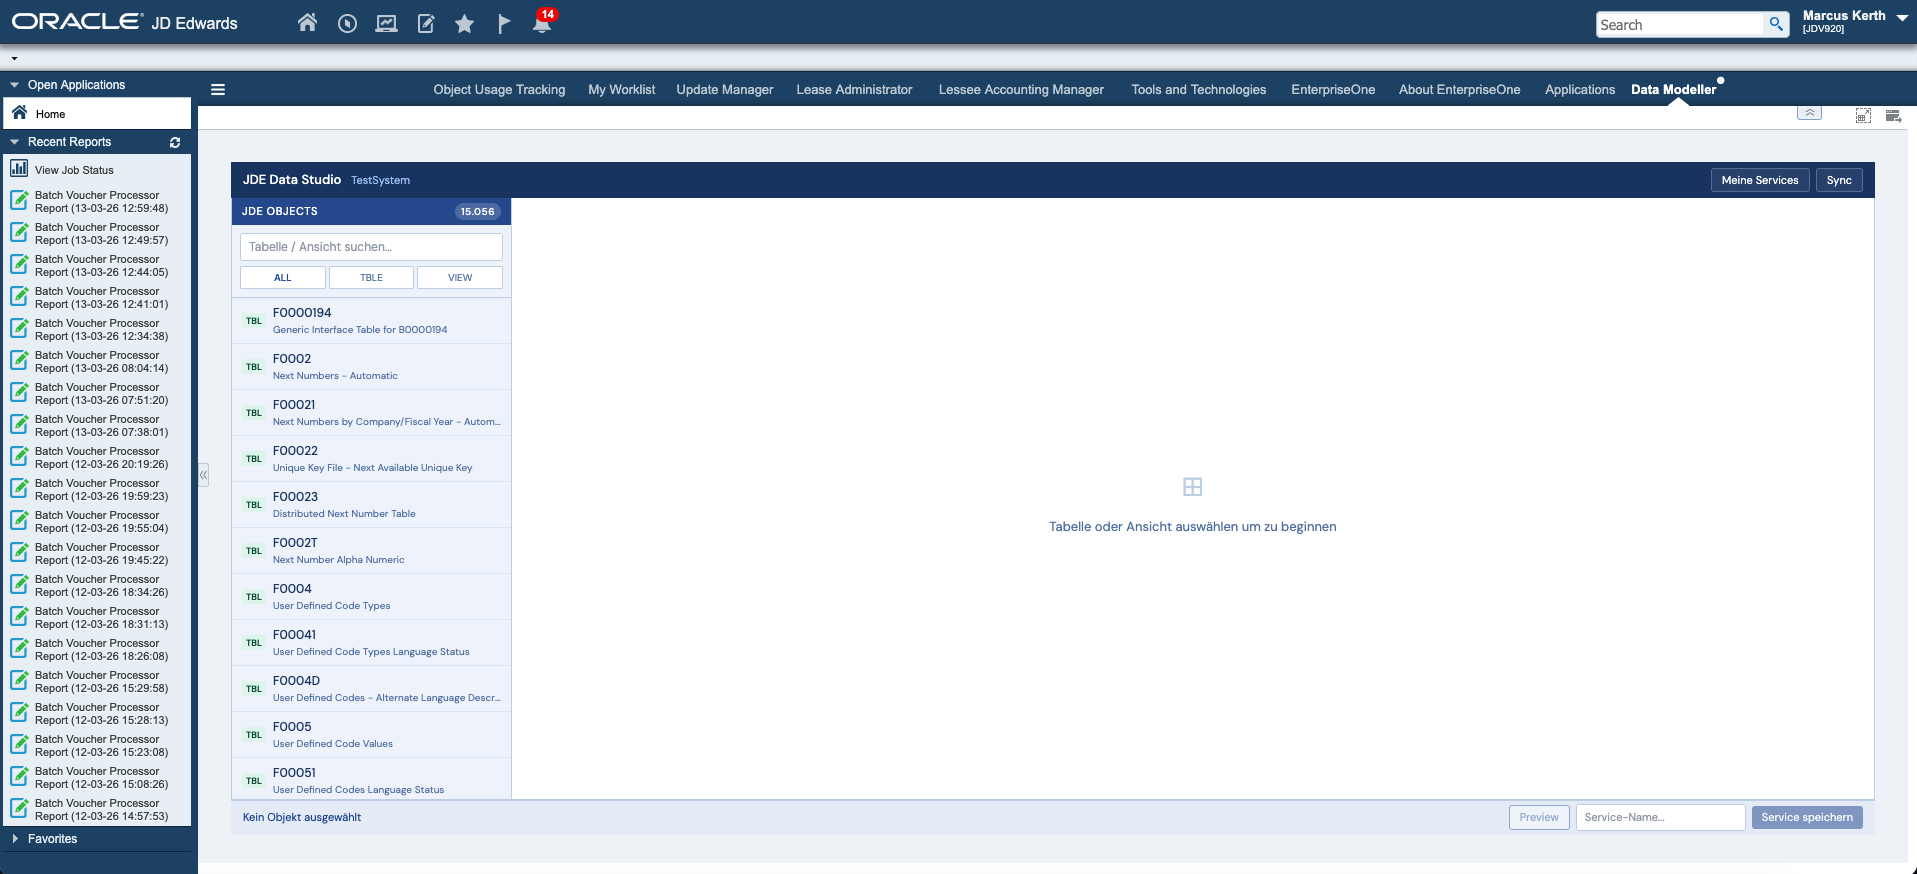Select table F0000194 in the list

tap(372, 321)
